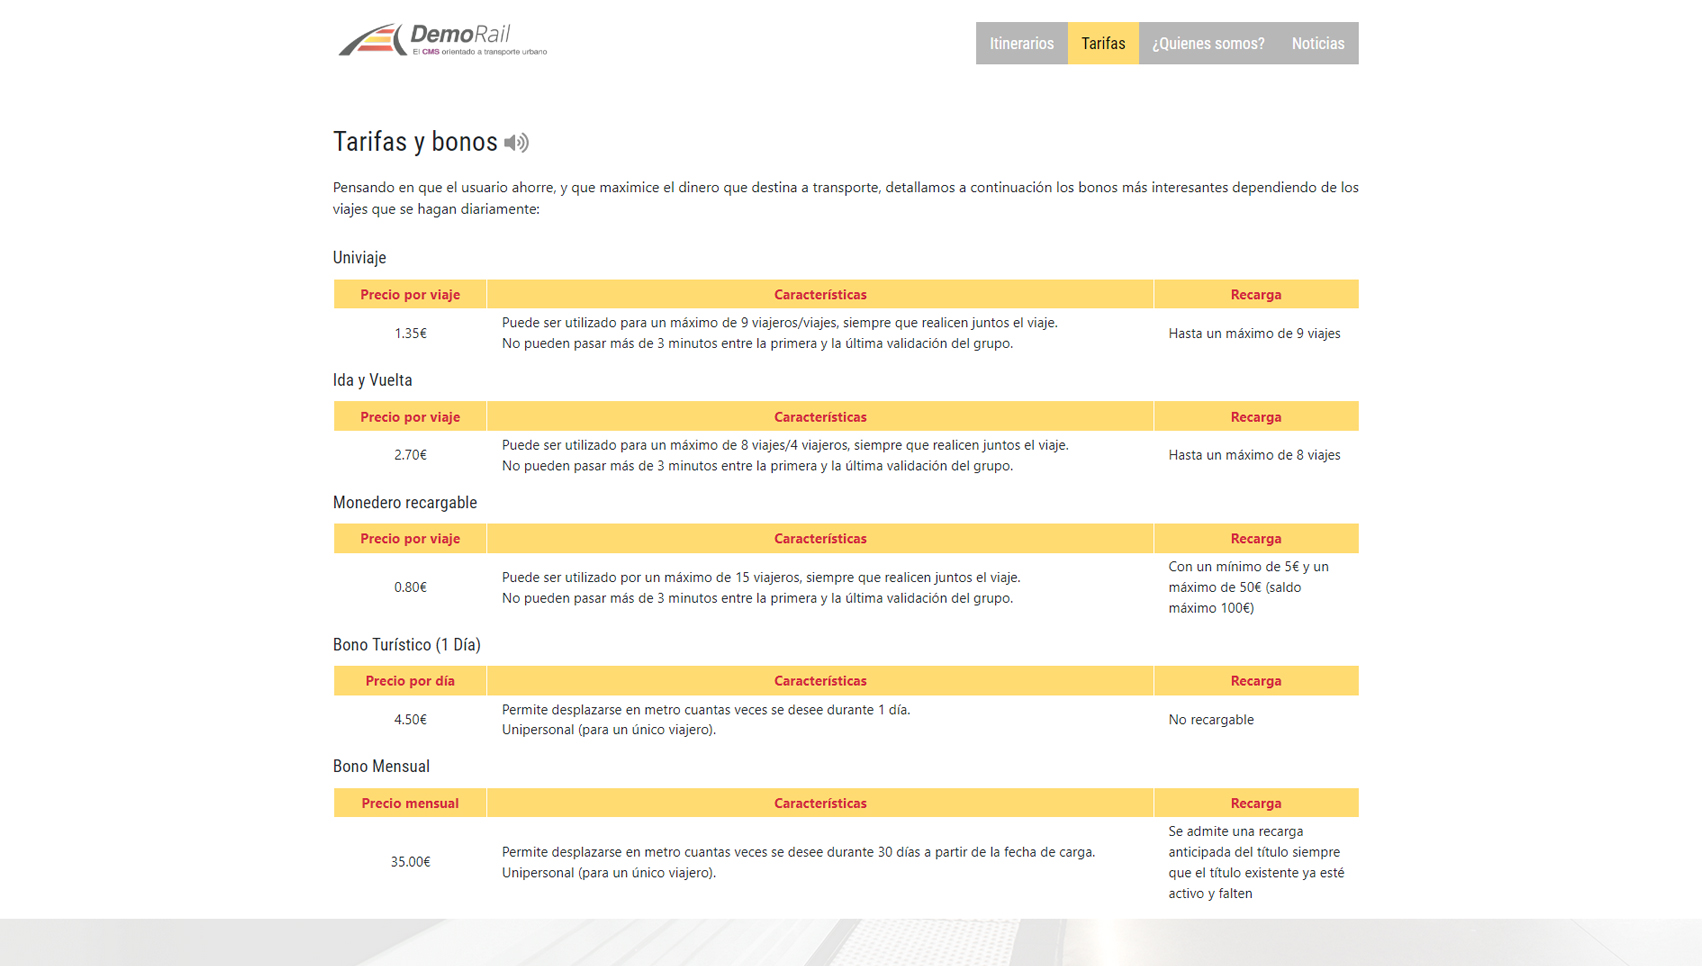Select the 0.80€ price cell
The height and width of the screenshot is (966, 1702).
tap(410, 587)
